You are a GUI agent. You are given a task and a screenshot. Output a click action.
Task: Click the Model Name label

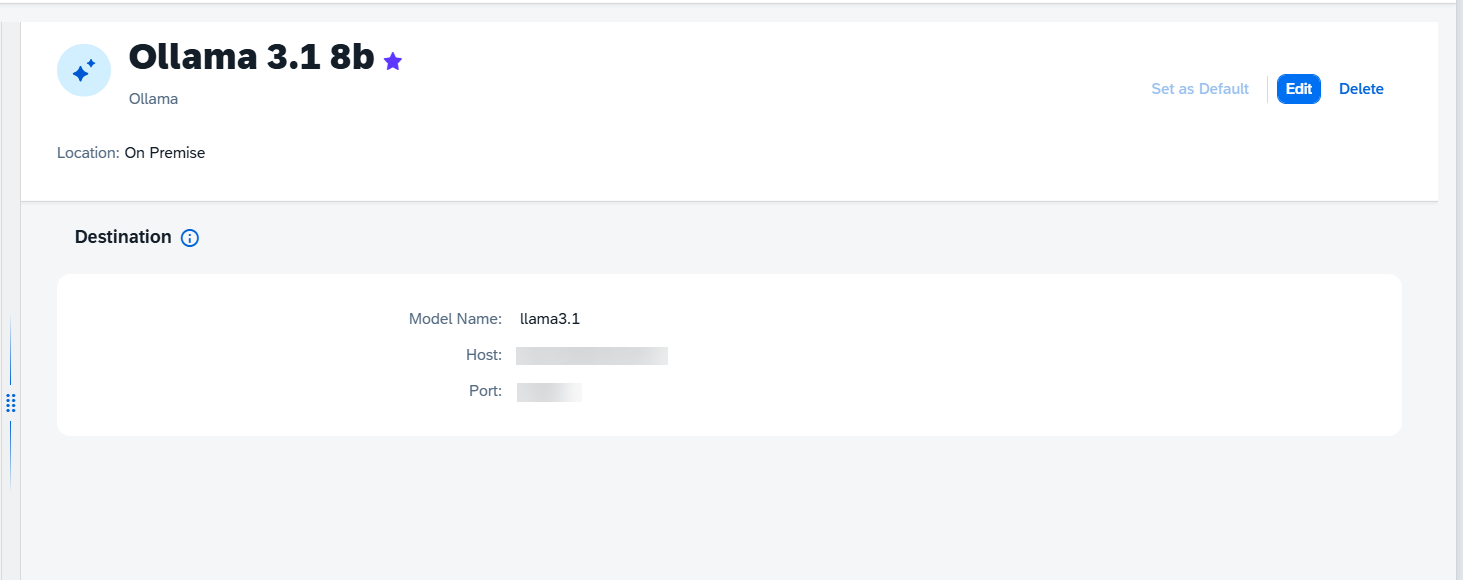(455, 319)
